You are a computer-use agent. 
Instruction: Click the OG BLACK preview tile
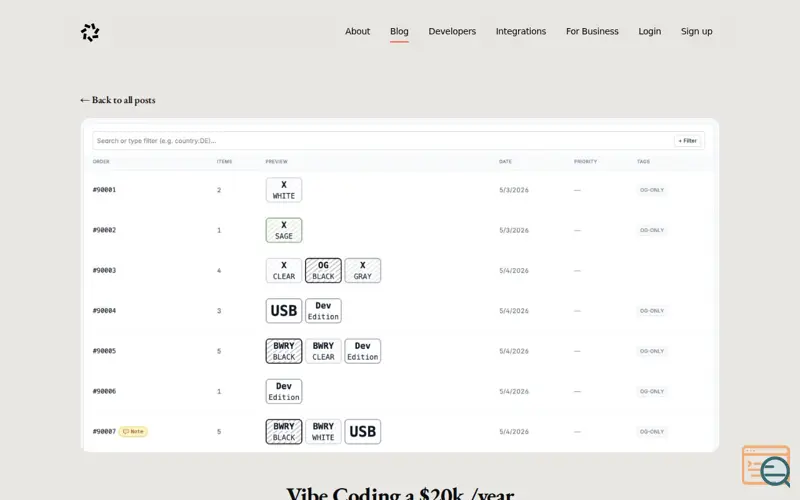tap(323, 270)
